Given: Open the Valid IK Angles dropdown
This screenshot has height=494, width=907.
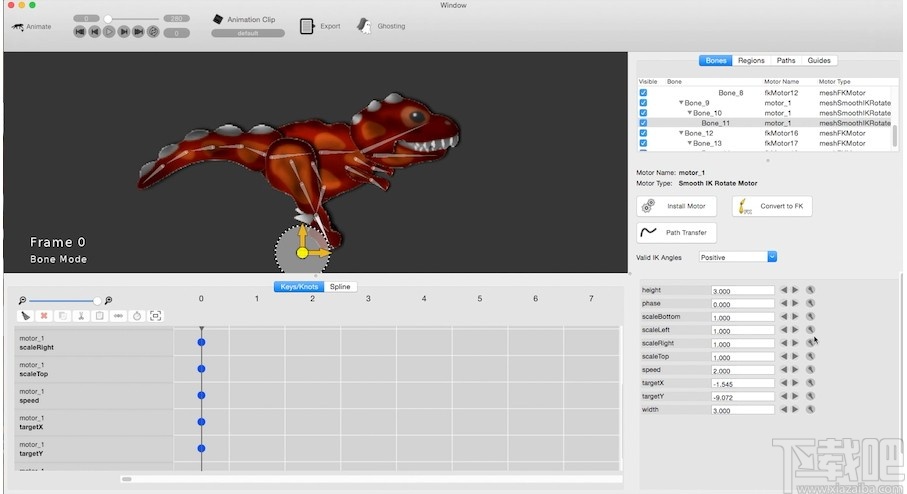Looking at the screenshot, I should point(737,257).
